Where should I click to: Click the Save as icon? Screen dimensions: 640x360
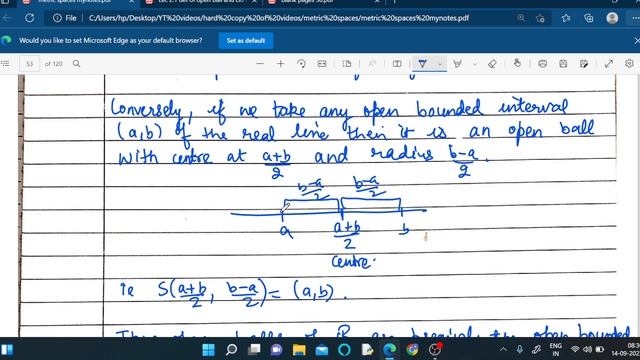584,64
